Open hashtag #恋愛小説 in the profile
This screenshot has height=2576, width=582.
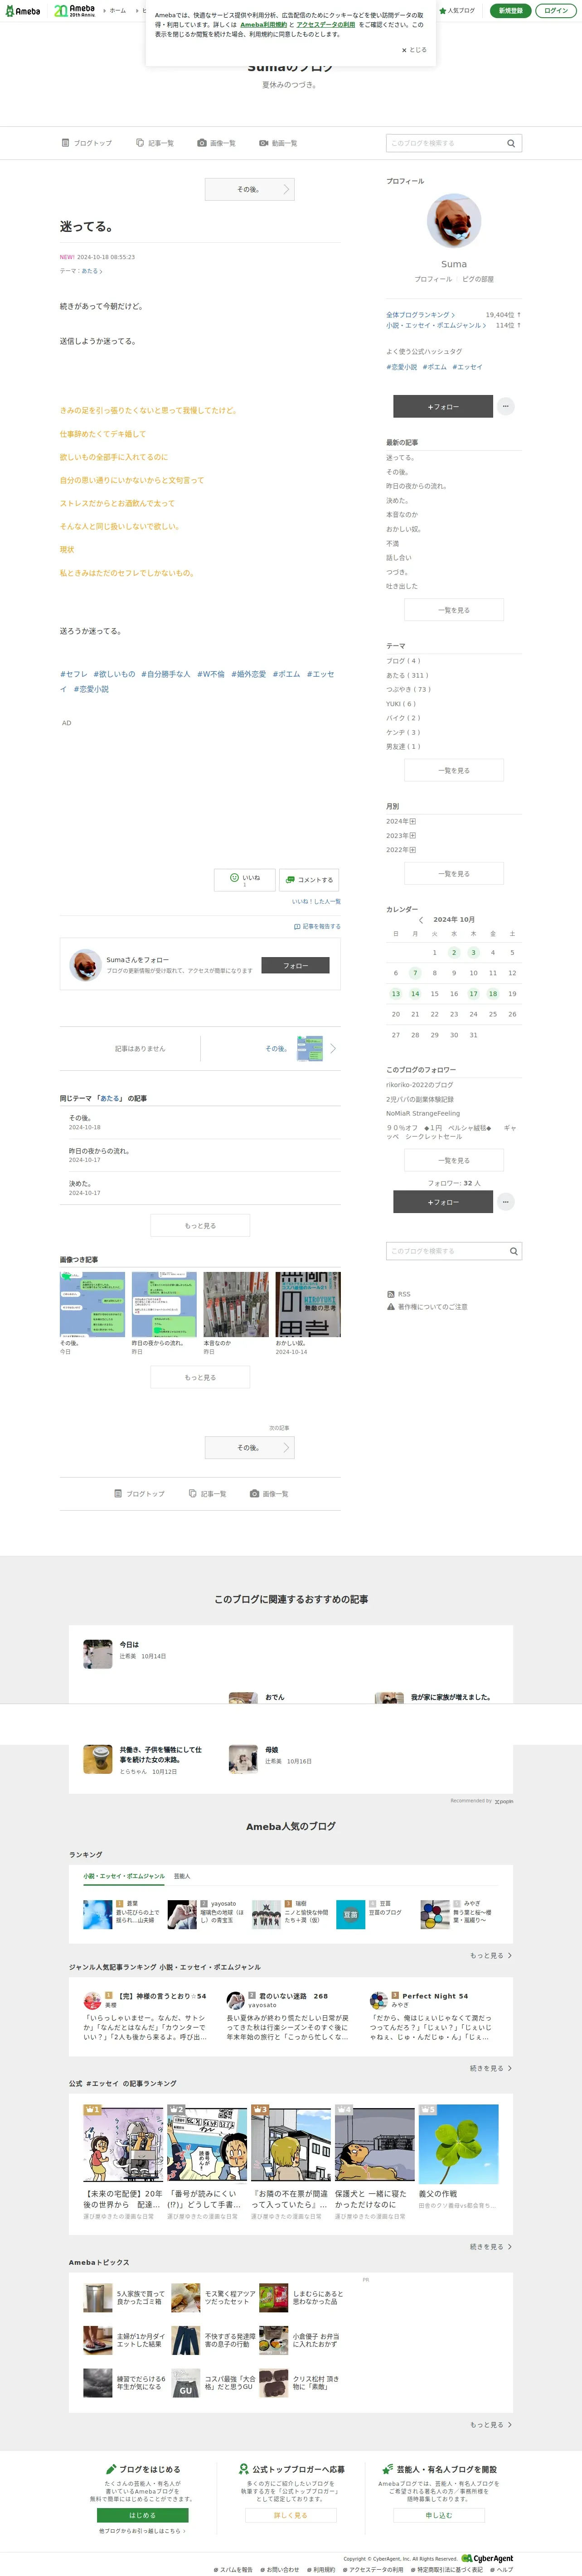pos(401,367)
